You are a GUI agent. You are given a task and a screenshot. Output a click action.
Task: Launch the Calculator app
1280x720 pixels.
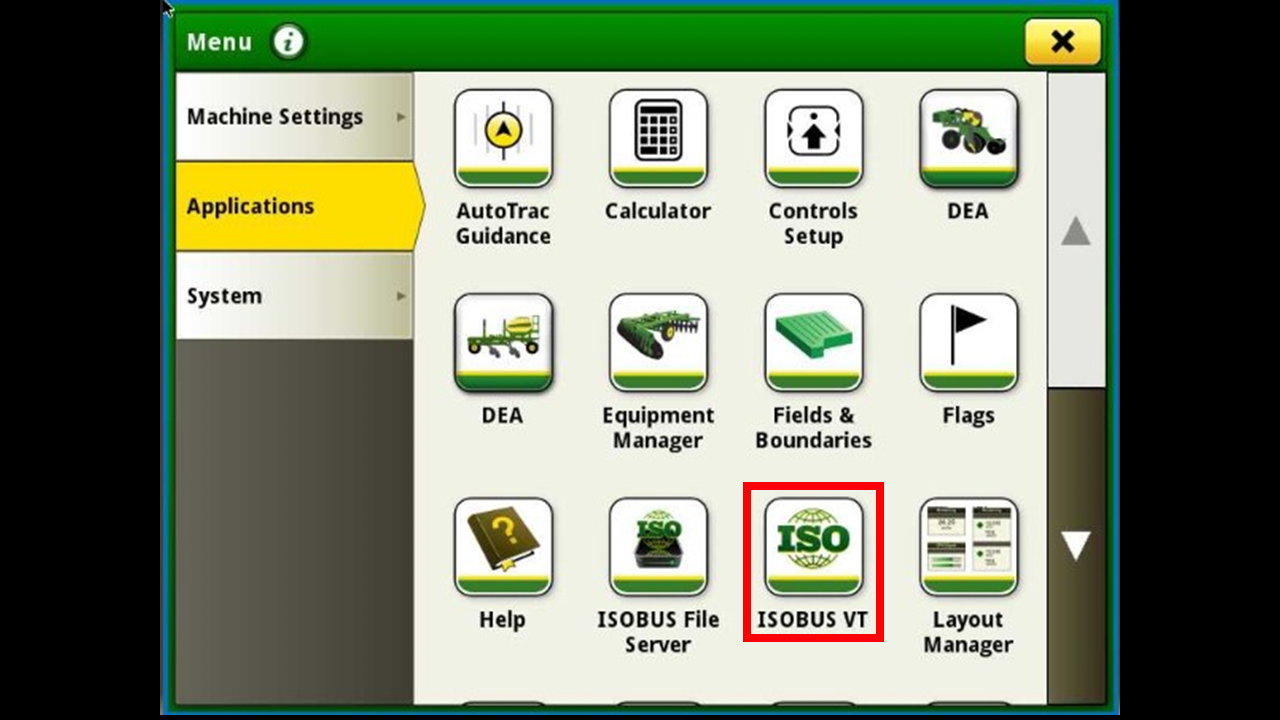point(658,138)
